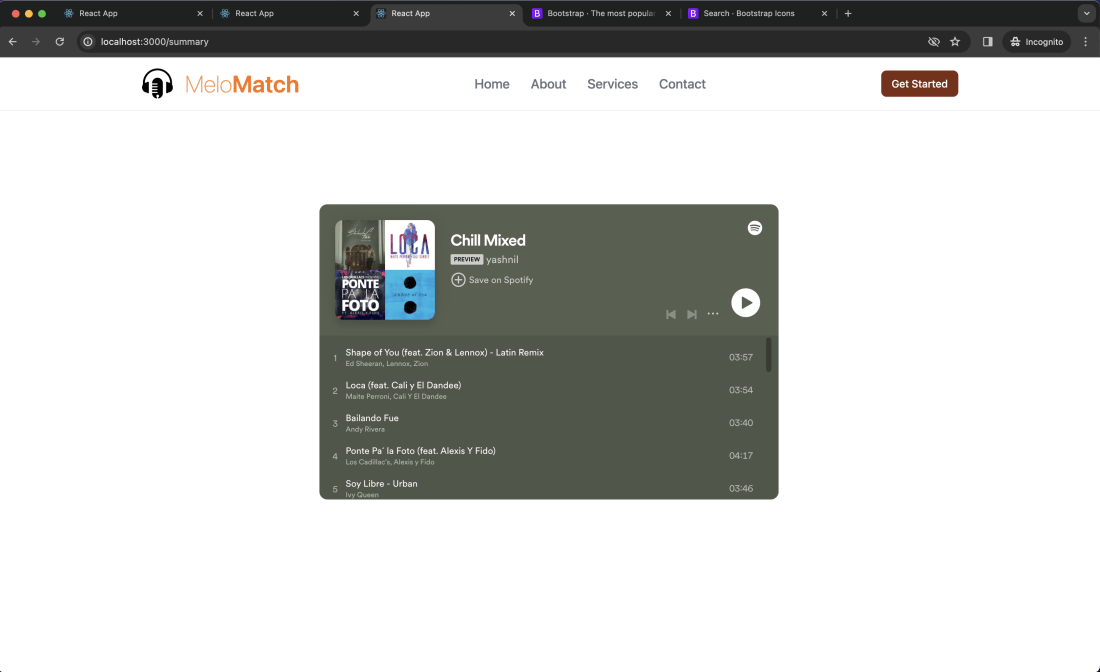Click the tracking protection eye icon

934,41
